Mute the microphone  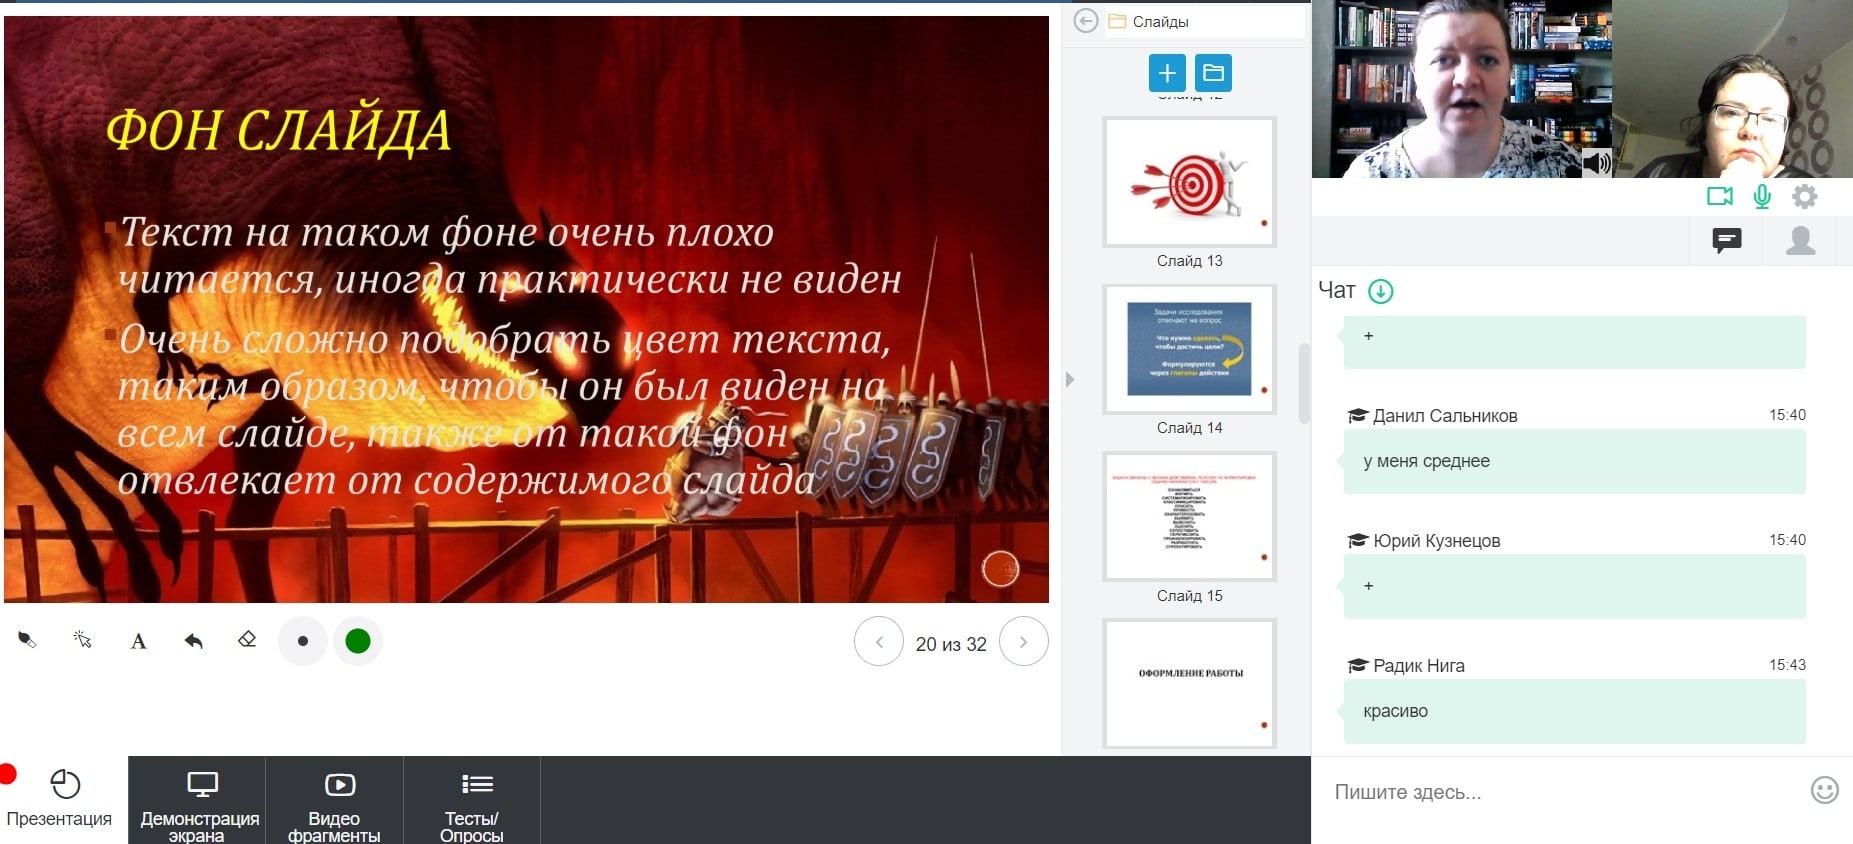[x=1762, y=197]
